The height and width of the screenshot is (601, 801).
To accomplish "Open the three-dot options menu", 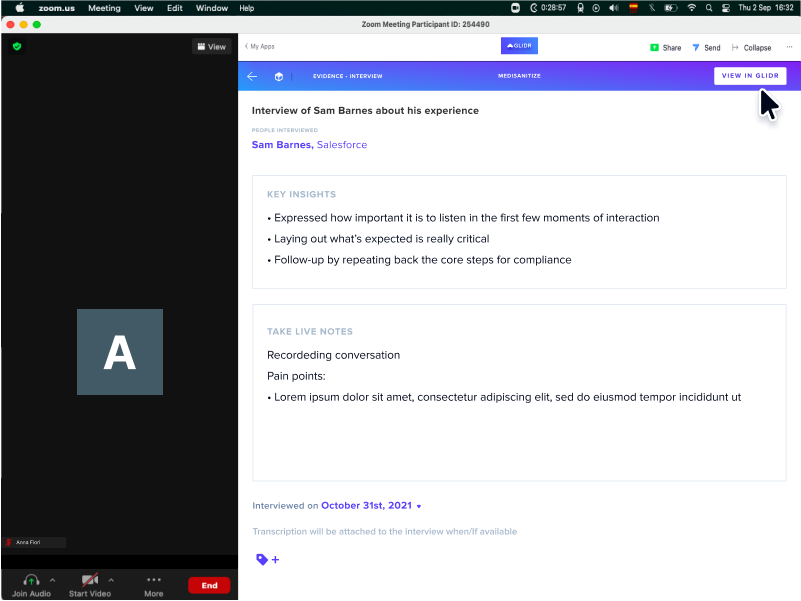I will (x=789, y=47).
